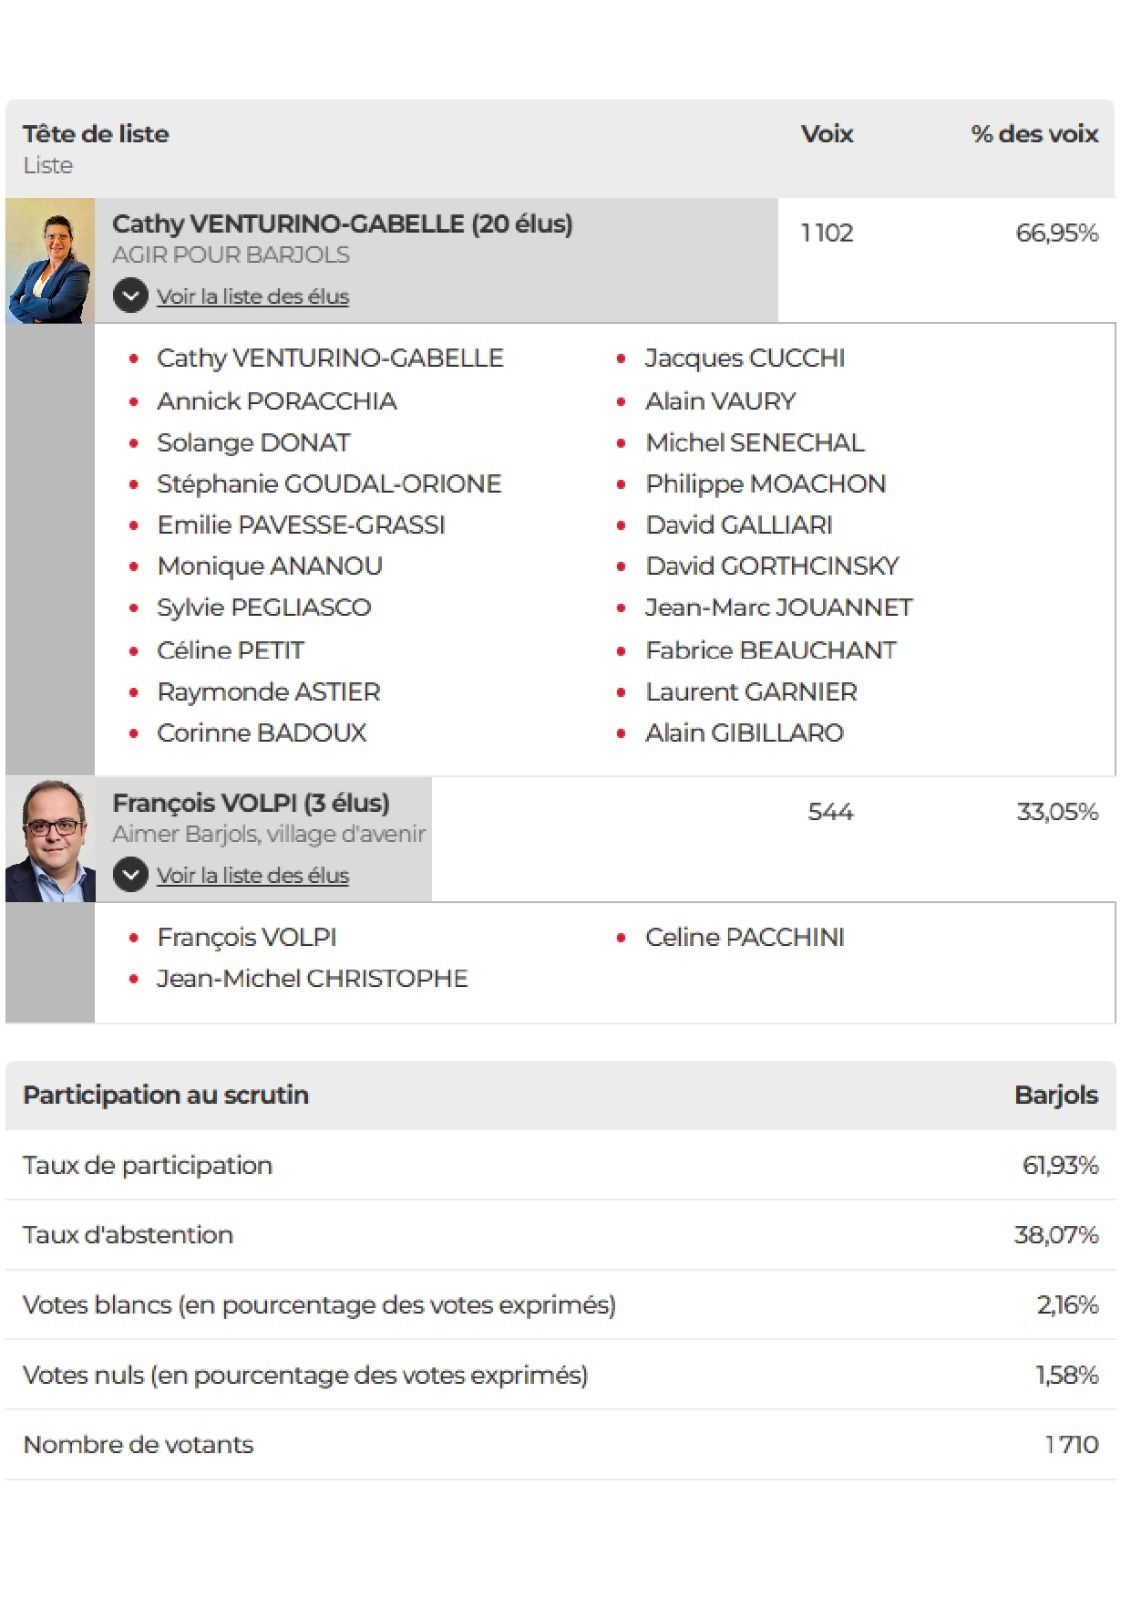Open Cathy VENTURINO-GABELLE's candidate photo
This screenshot has width=1131, height=1600.
coord(50,261)
